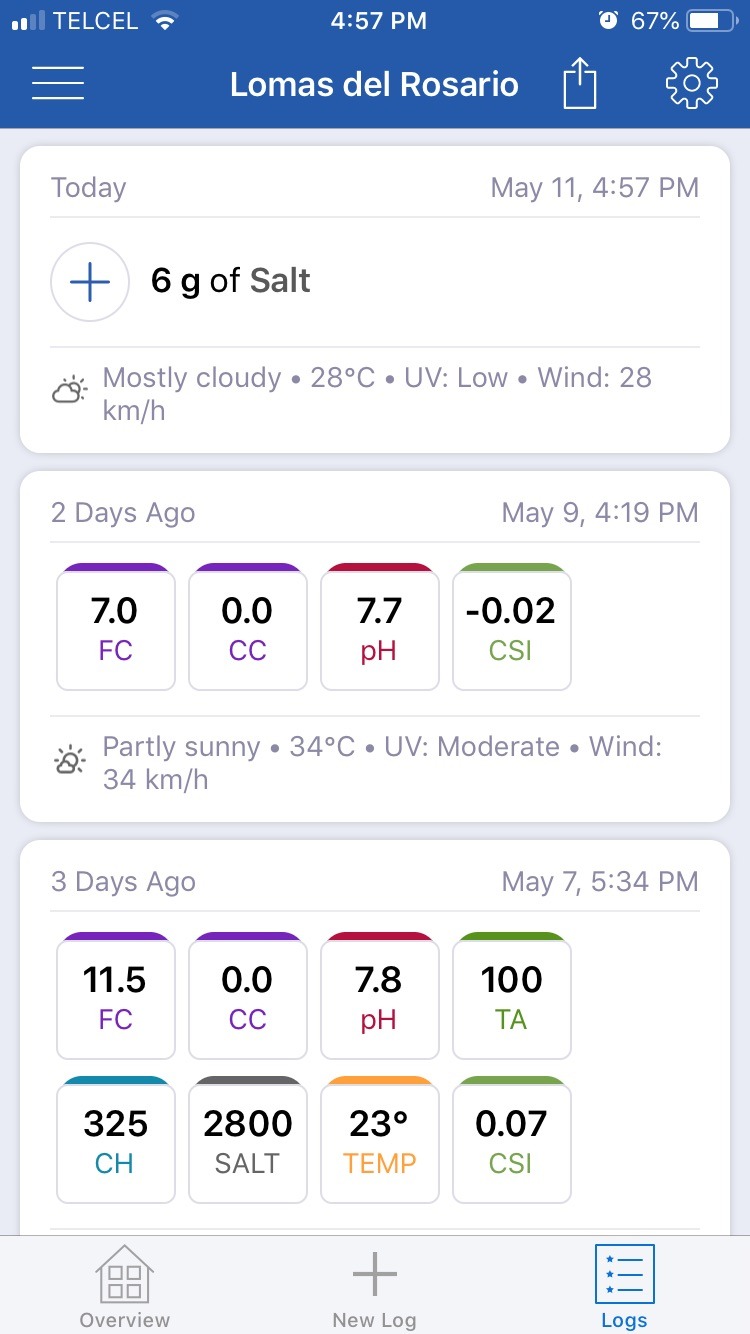
Task: Tap the 100 TA tile
Action: pyautogui.click(x=512, y=996)
